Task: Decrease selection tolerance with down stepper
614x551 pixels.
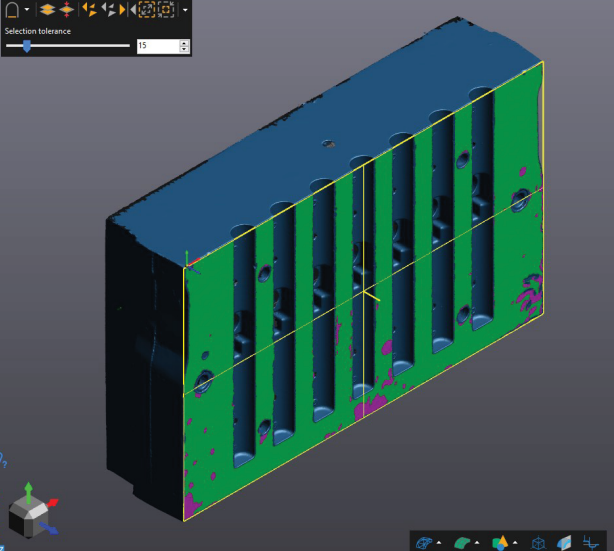Action: 184,49
